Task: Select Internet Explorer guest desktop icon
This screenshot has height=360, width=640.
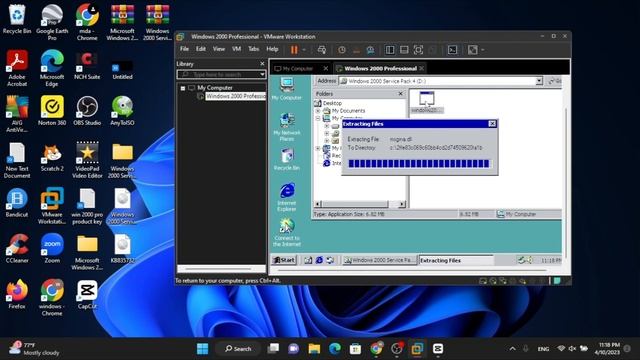Action: pyautogui.click(x=287, y=197)
